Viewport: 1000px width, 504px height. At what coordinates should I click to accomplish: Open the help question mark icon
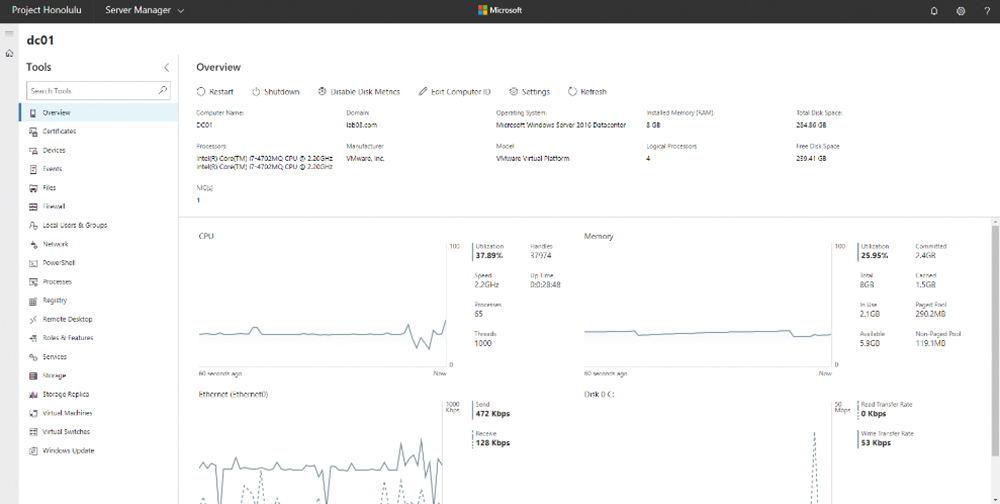point(987,11)
